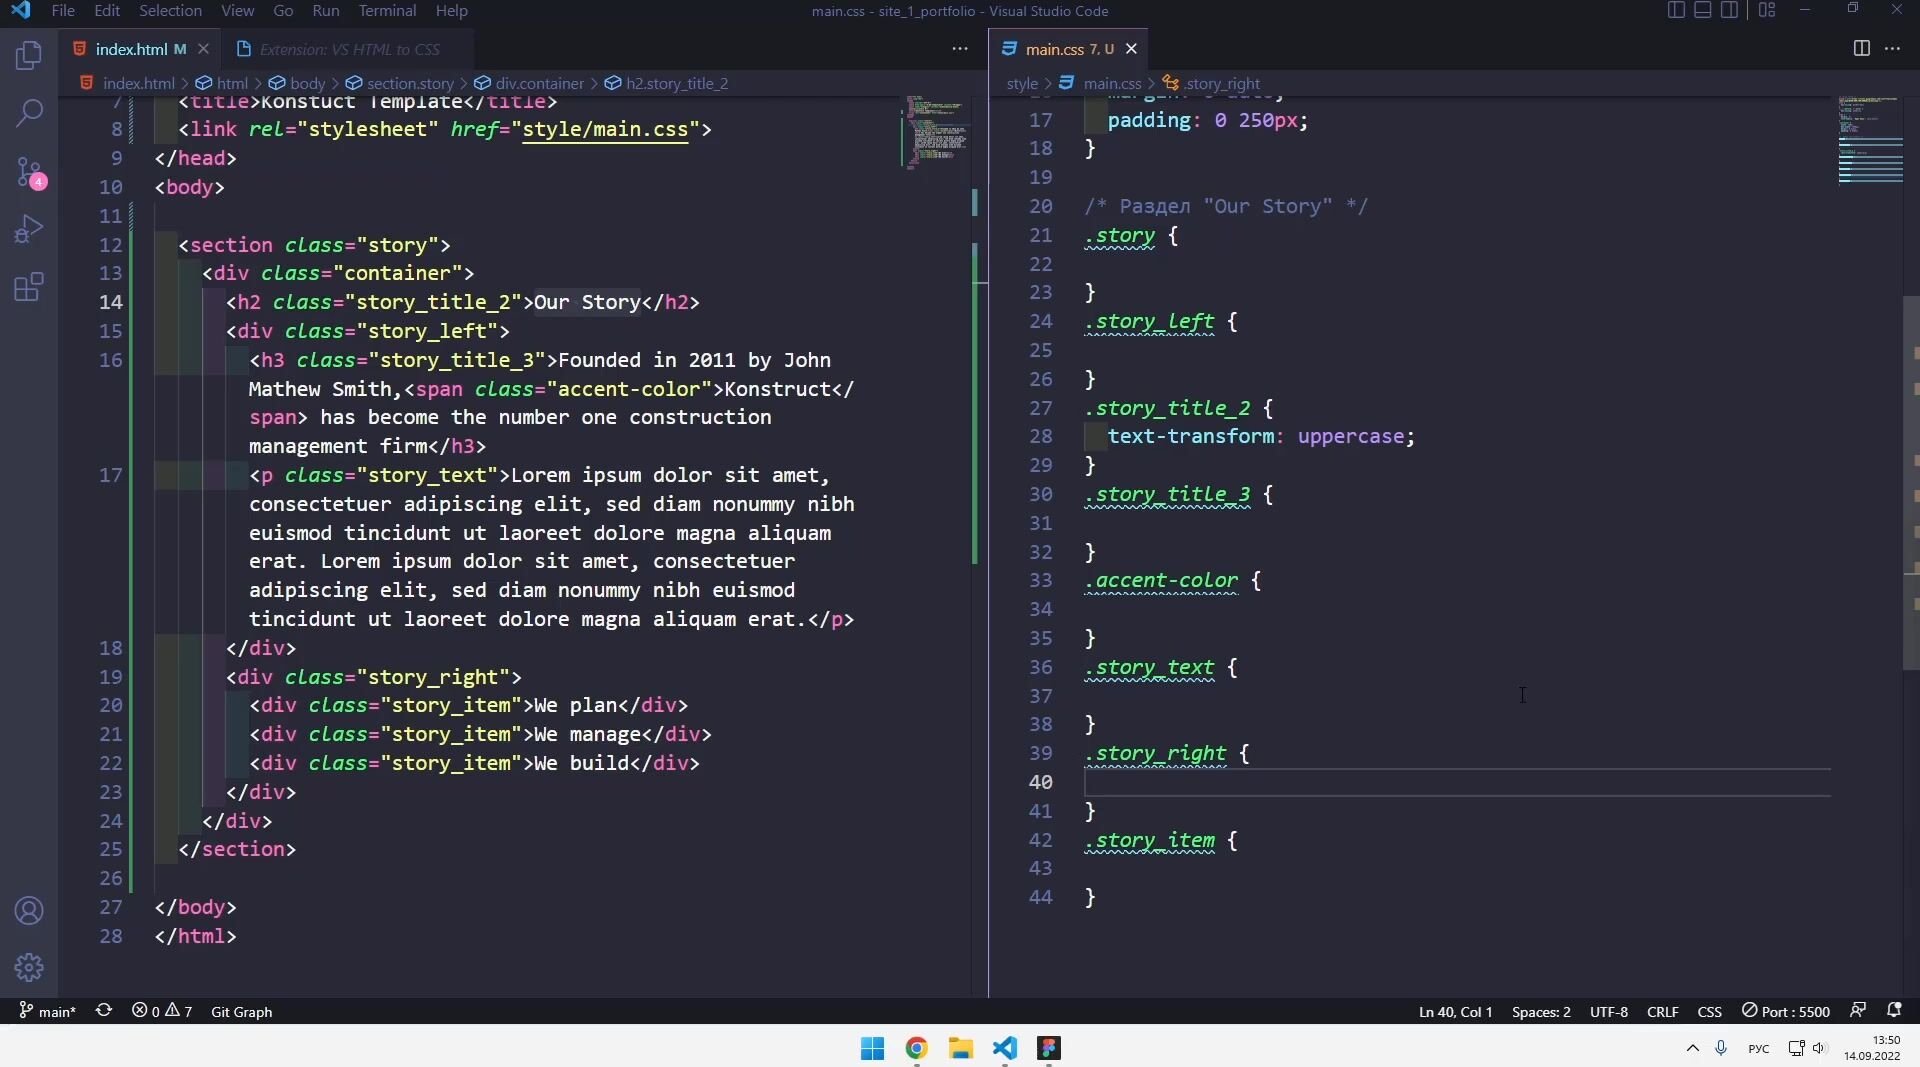Open Windows Start button on taskbar
This screenshot has width=1920, height=1067.
pyautogui.click(x=872, y=1047)
